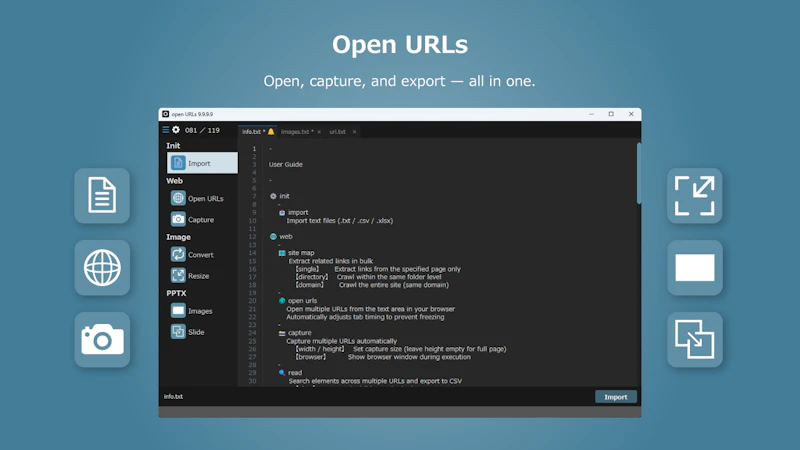800x450 pixels.
Task: Click the magnifier emoji beside 'read'
Action: coord(282,372)
